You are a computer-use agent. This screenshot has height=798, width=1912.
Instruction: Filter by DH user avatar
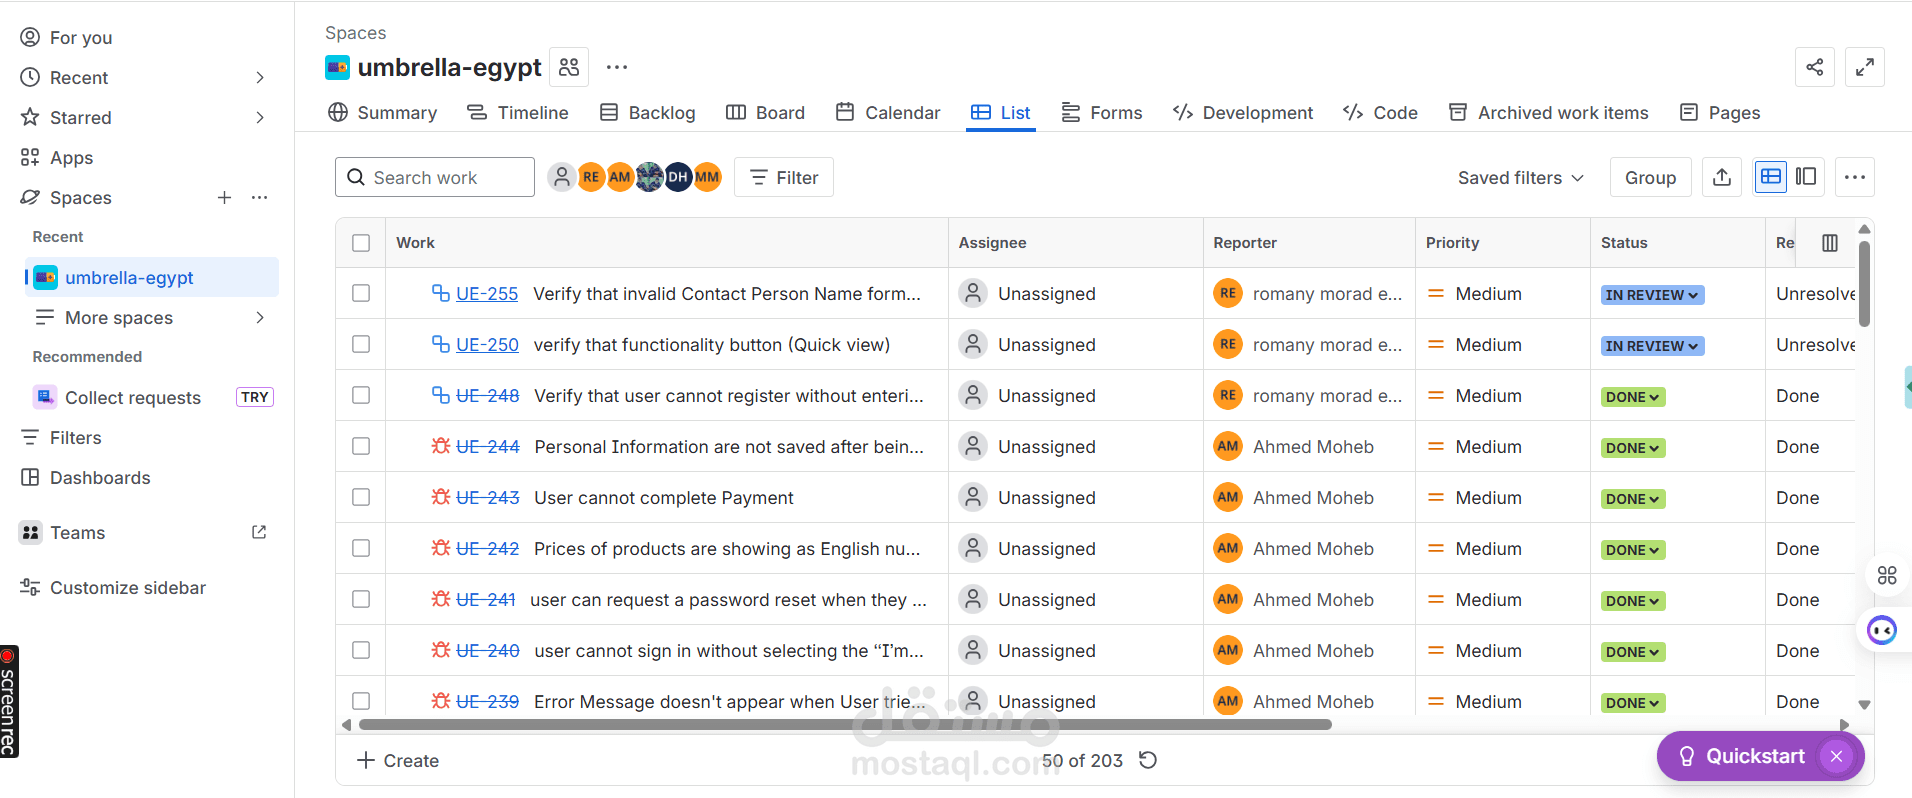pyautogui.click(x=678, y=177)
